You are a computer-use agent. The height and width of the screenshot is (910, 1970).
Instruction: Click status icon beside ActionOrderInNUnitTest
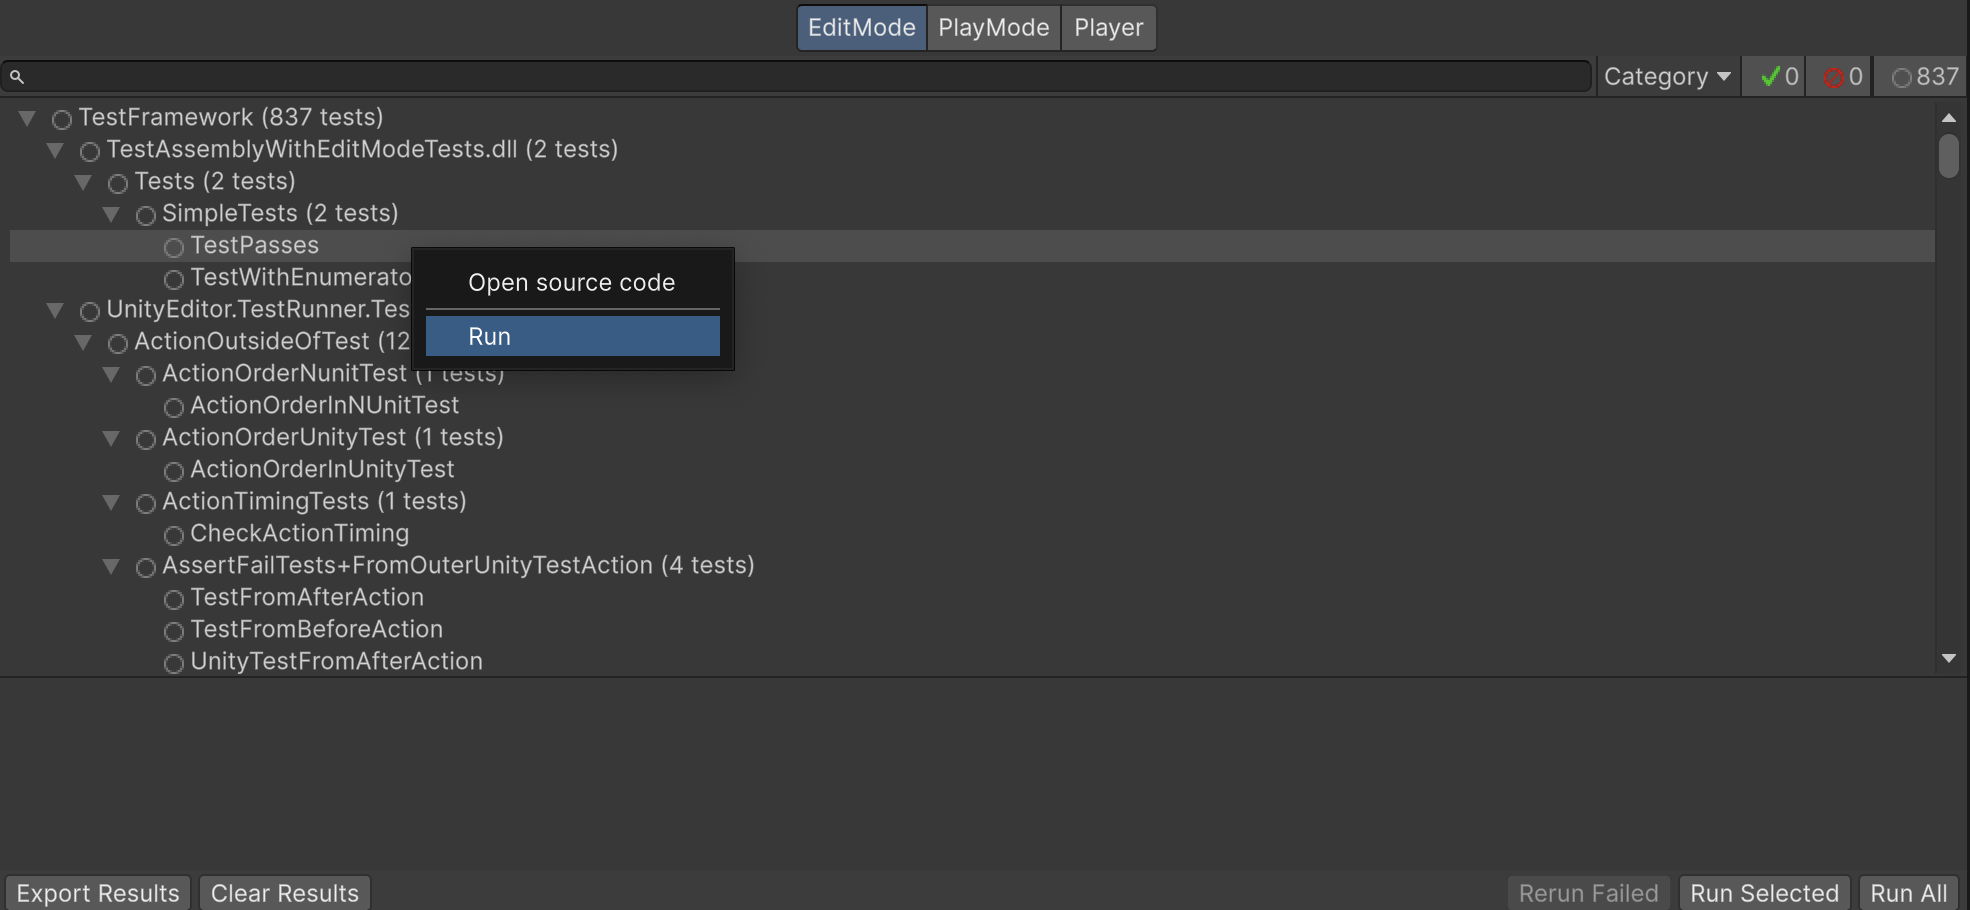coord(174,407)
